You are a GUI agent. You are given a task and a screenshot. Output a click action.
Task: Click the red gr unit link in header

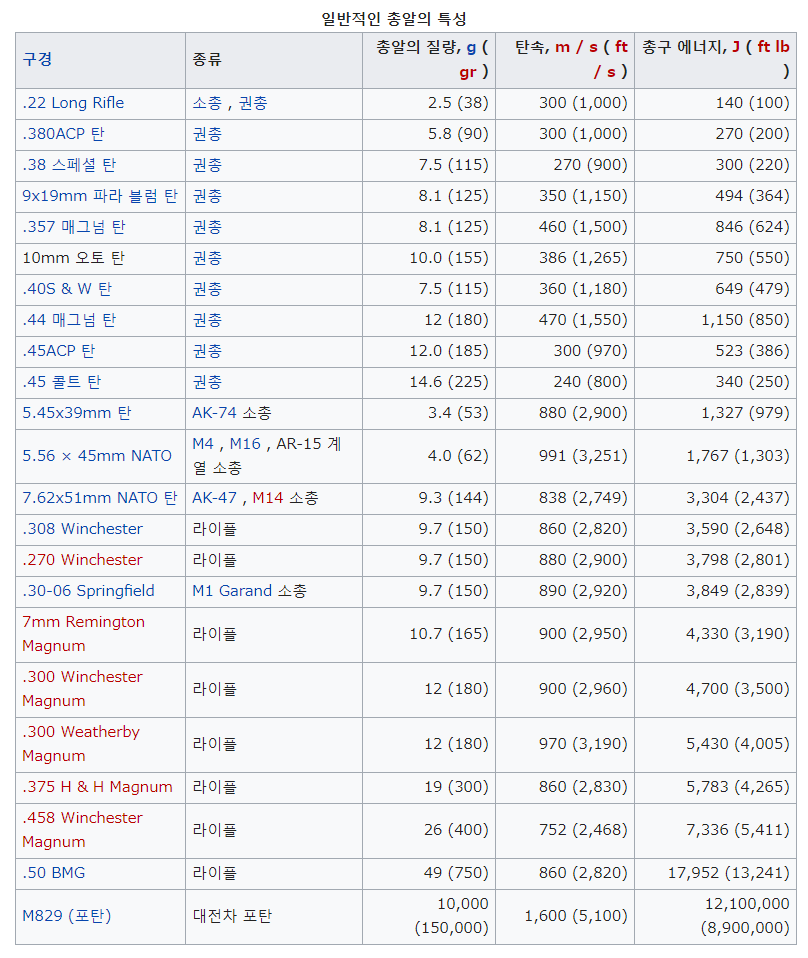pos(468,72)
